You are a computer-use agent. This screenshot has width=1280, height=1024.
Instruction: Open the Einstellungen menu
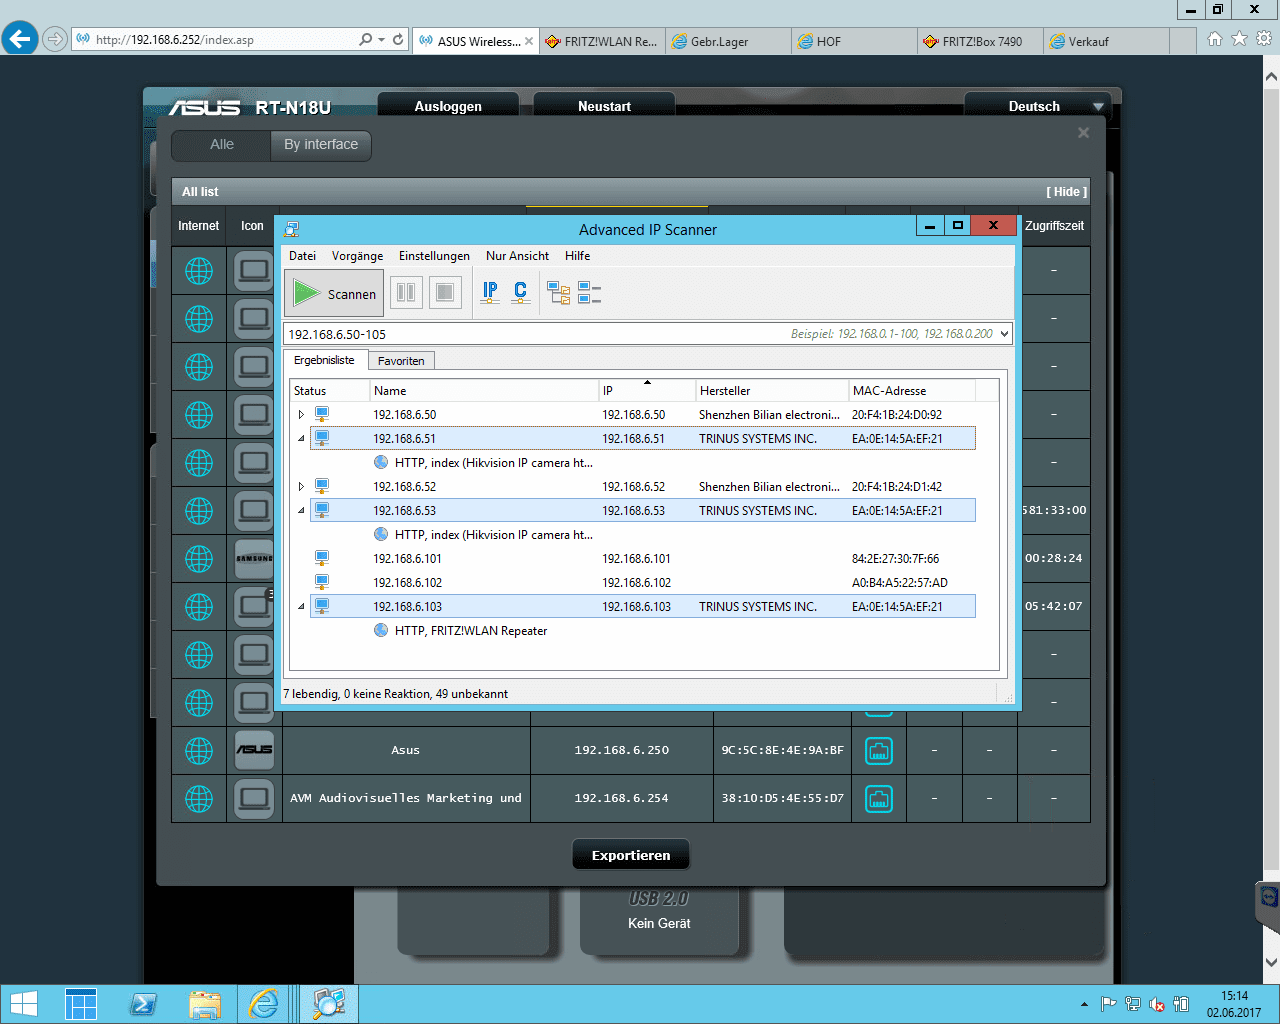[434, 256]
